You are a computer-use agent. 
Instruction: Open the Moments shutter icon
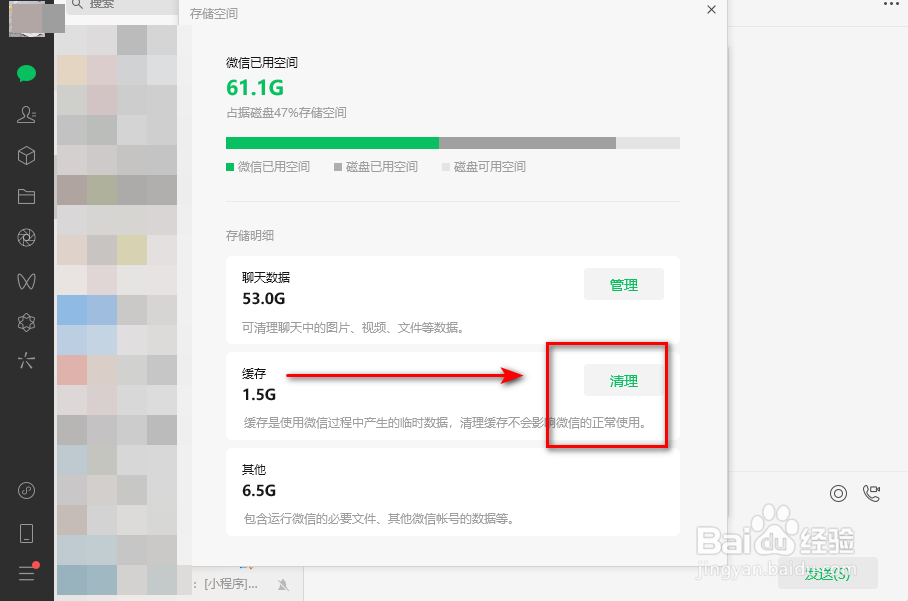coord(27,238)
